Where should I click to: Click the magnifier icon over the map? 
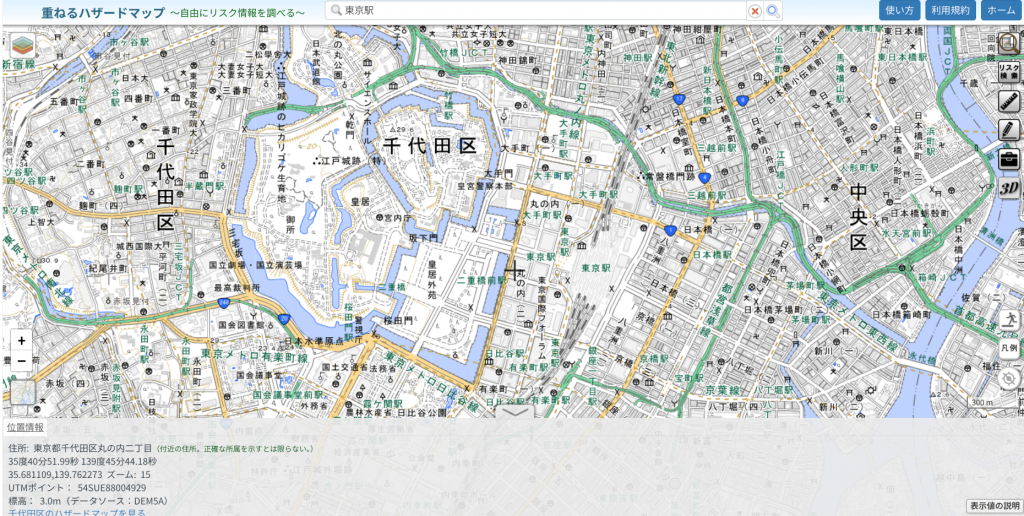(1008, 44)
